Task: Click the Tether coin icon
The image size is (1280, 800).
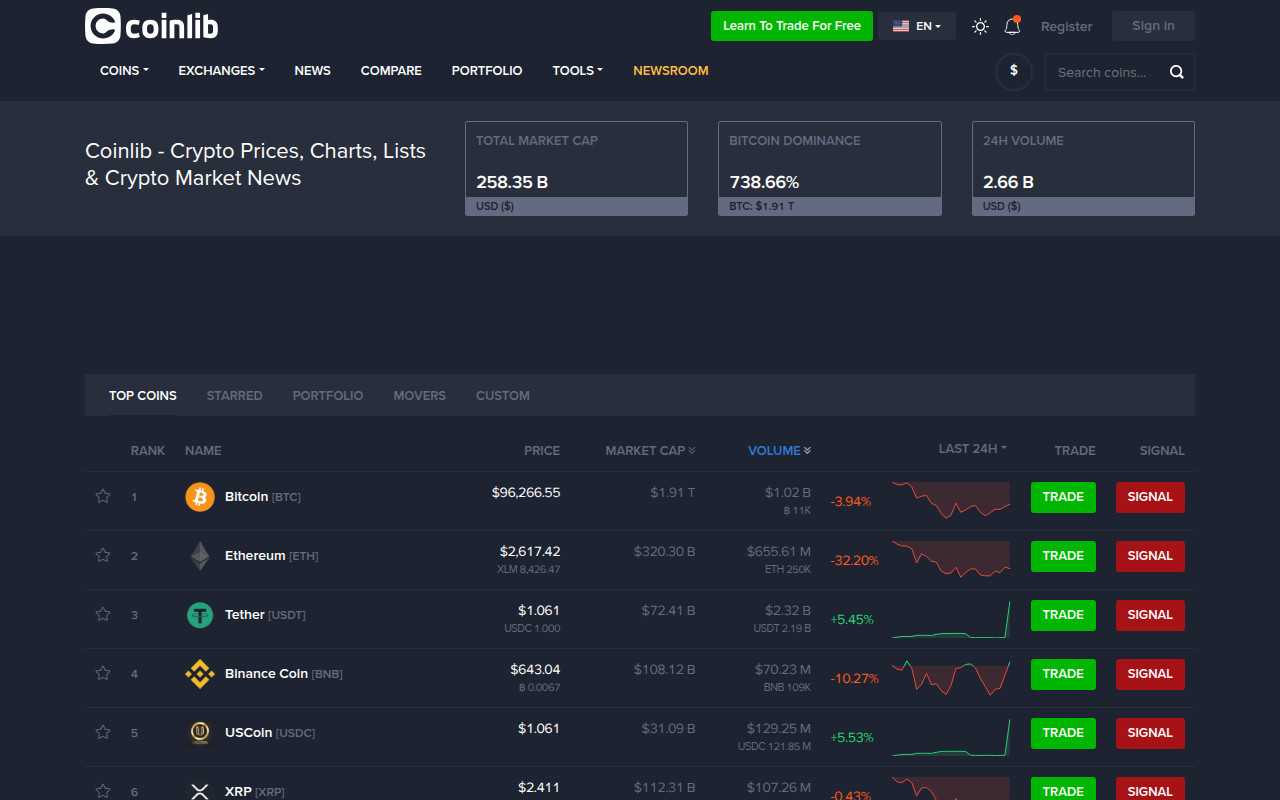Action: (200, 615)
